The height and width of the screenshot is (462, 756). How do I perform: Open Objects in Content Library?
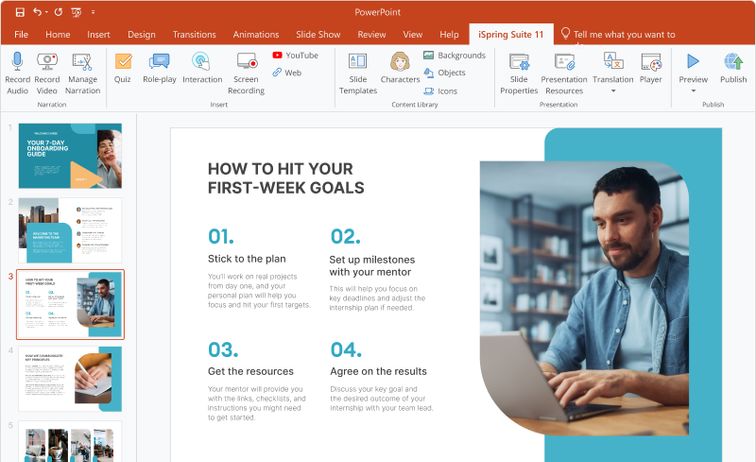coord(445,72)
